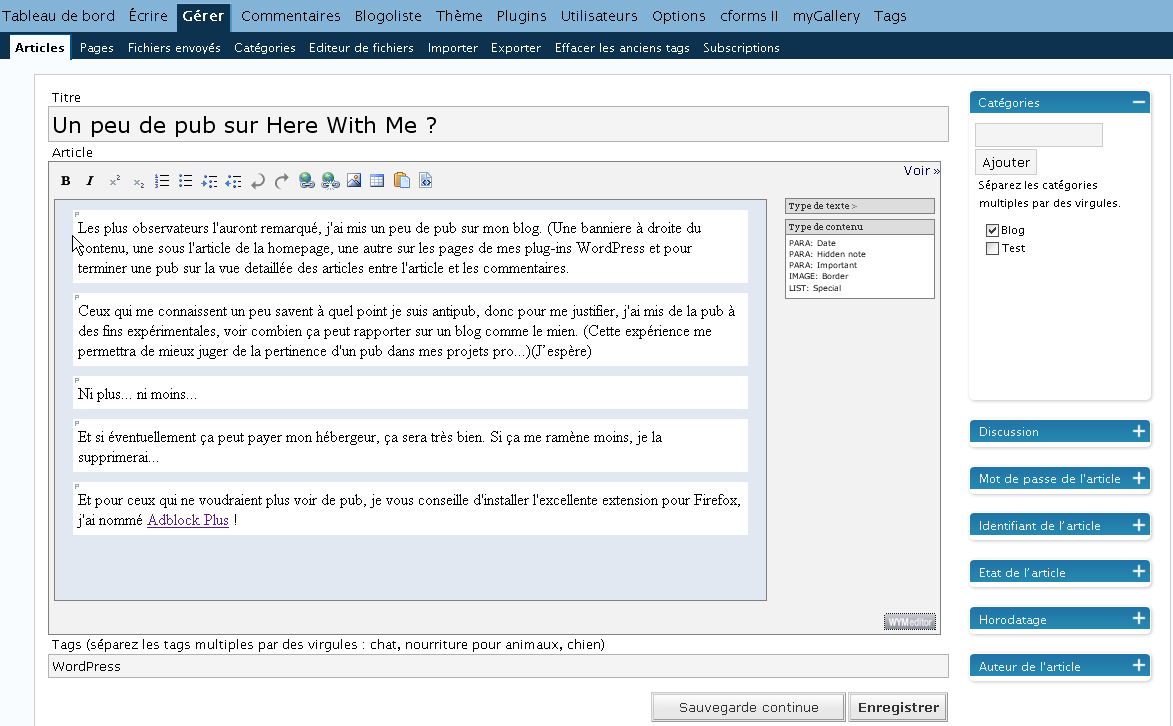Open the Commentaires menu
This screenshot has width=1173, height=726.
(290, 16)
